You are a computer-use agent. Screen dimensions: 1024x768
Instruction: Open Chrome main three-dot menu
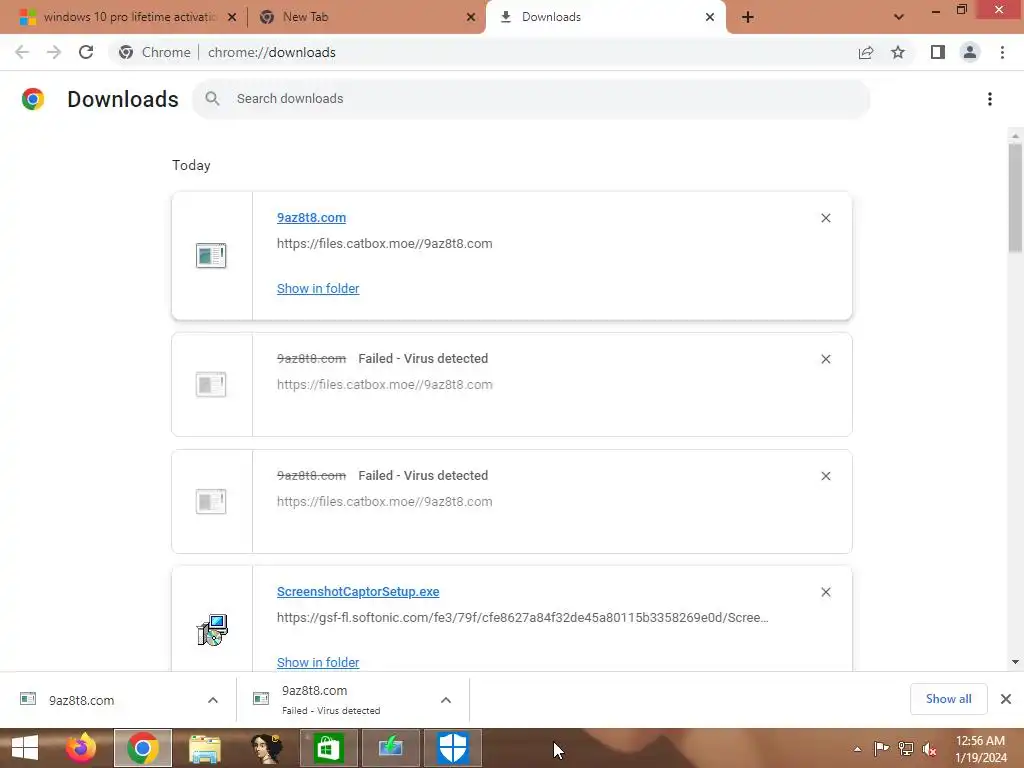[1002, 52]
